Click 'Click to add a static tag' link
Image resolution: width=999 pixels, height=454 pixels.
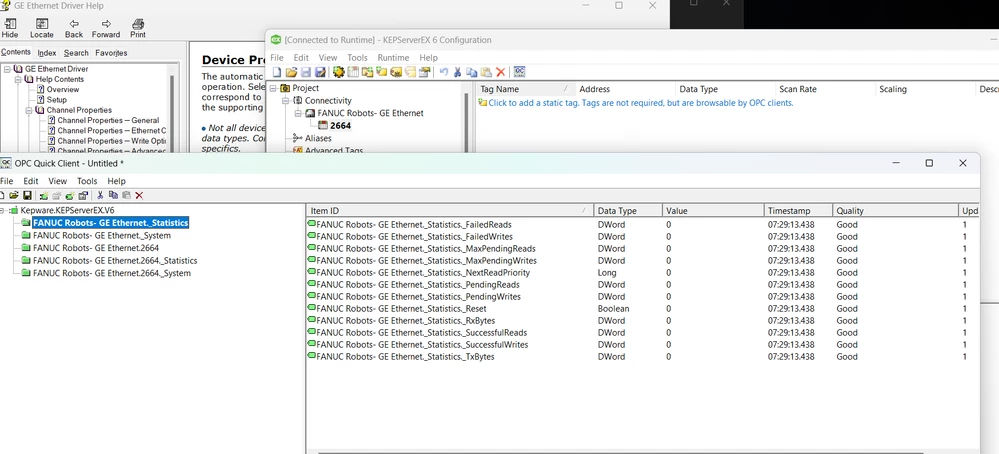[640, 103]
